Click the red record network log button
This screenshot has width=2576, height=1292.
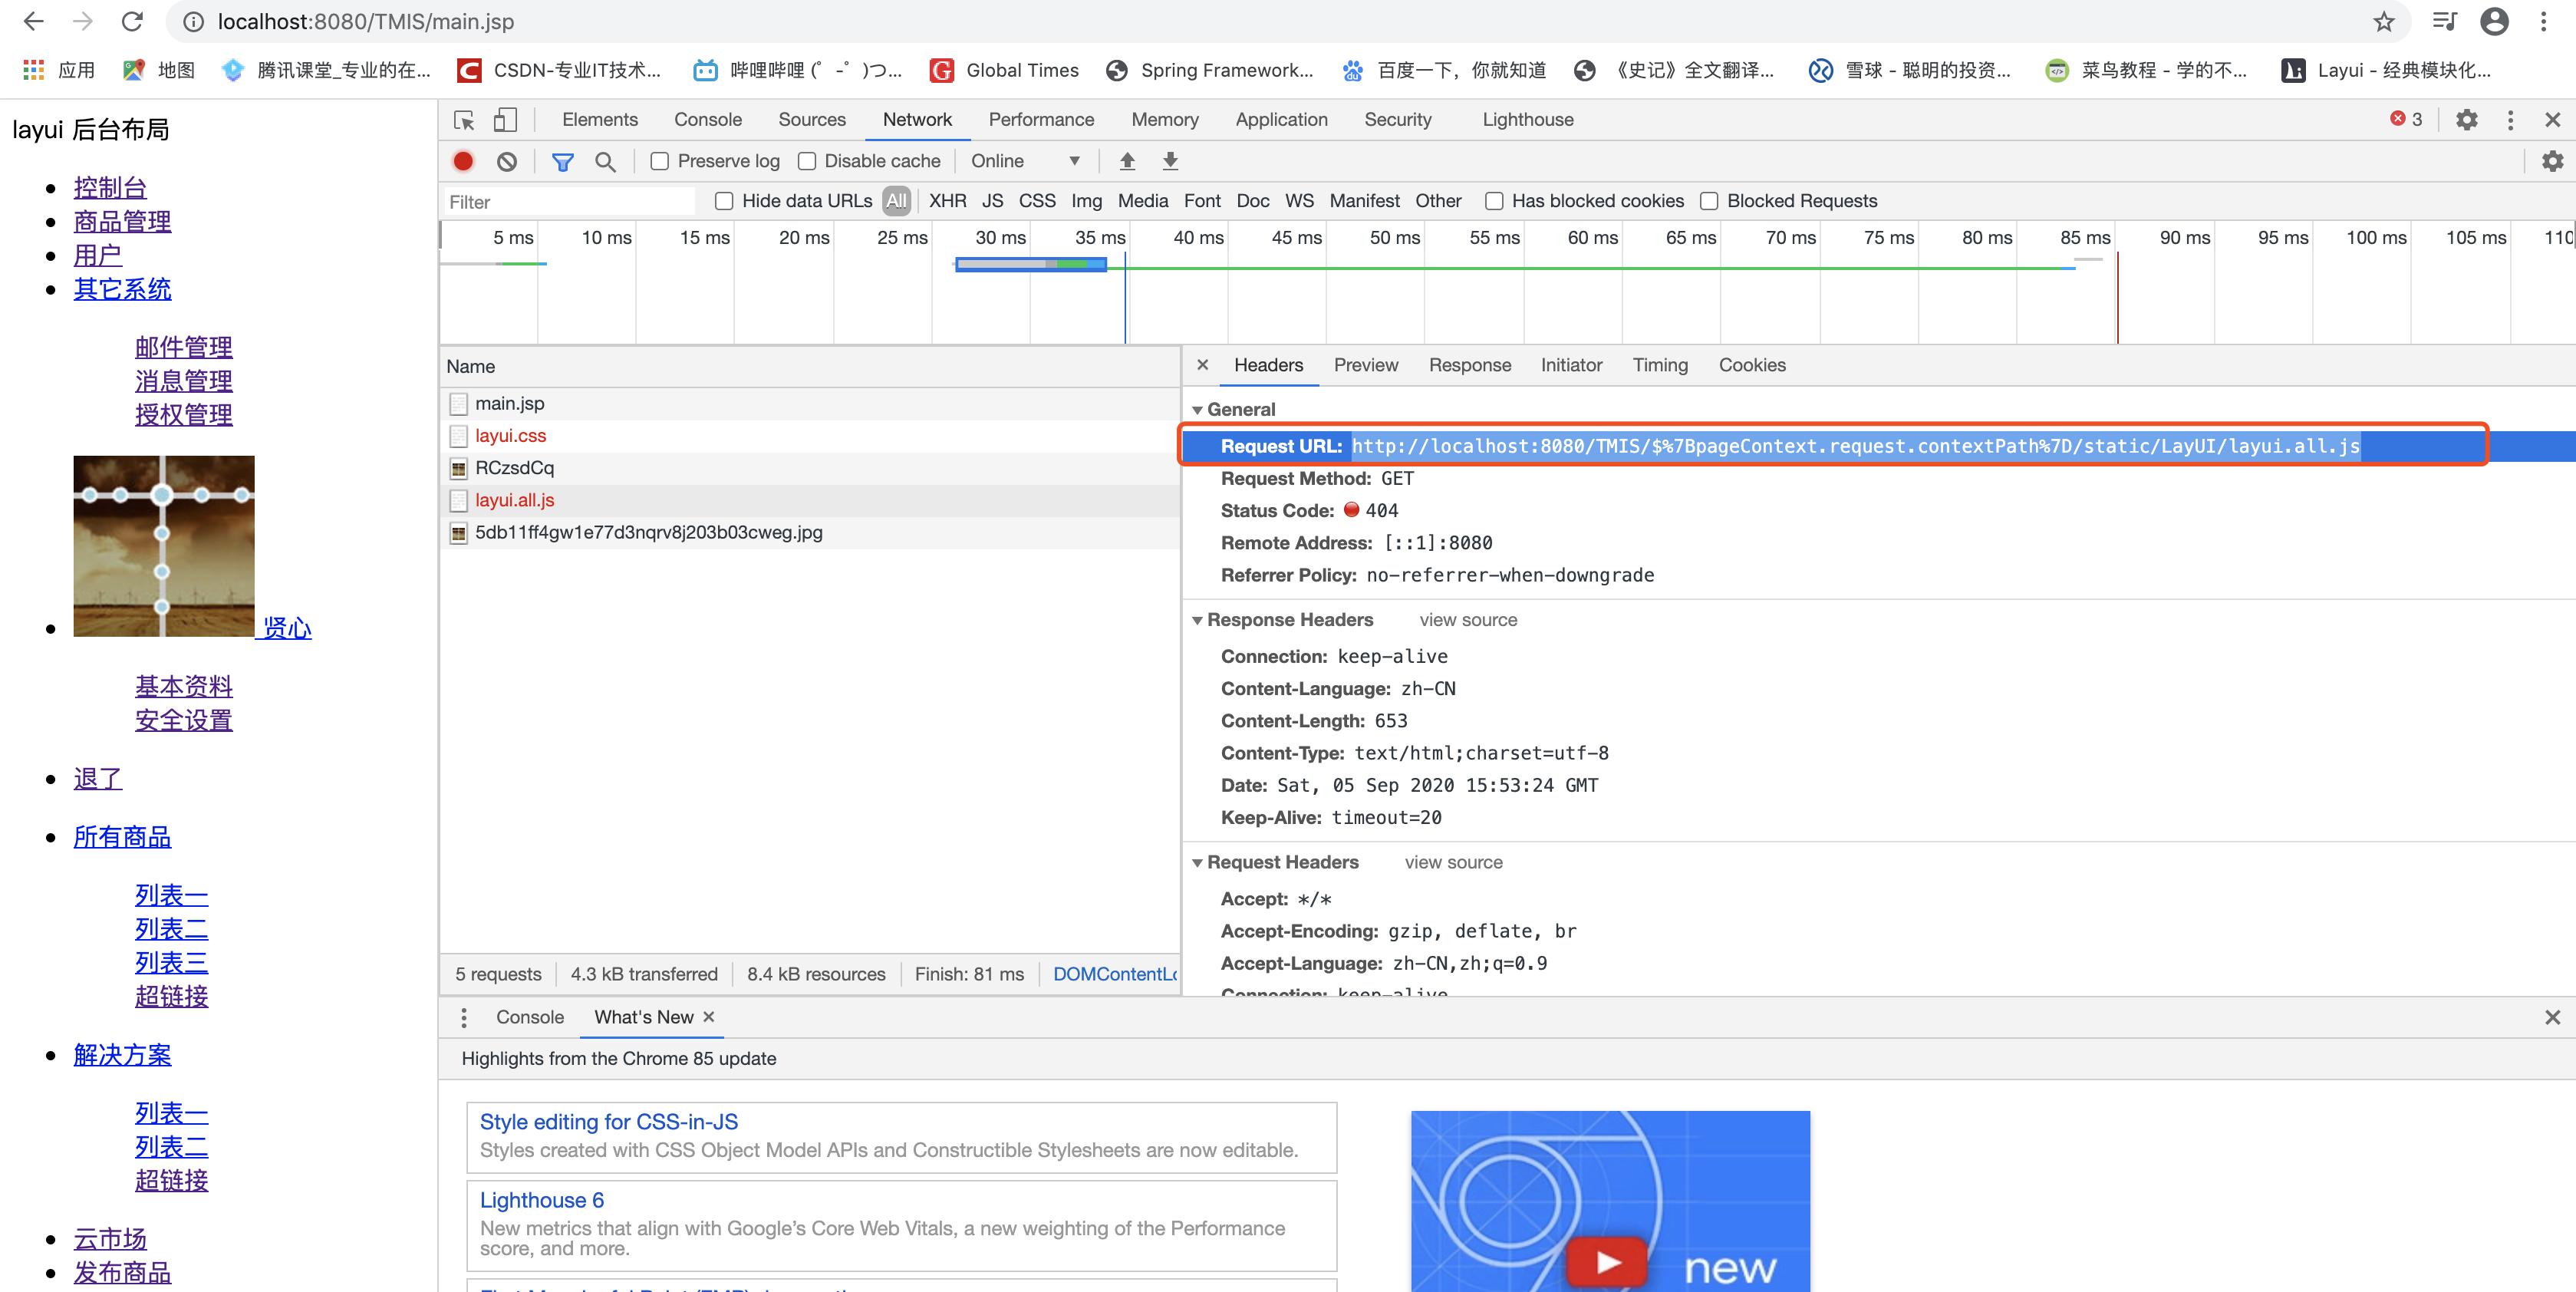(x=463, y=161)
